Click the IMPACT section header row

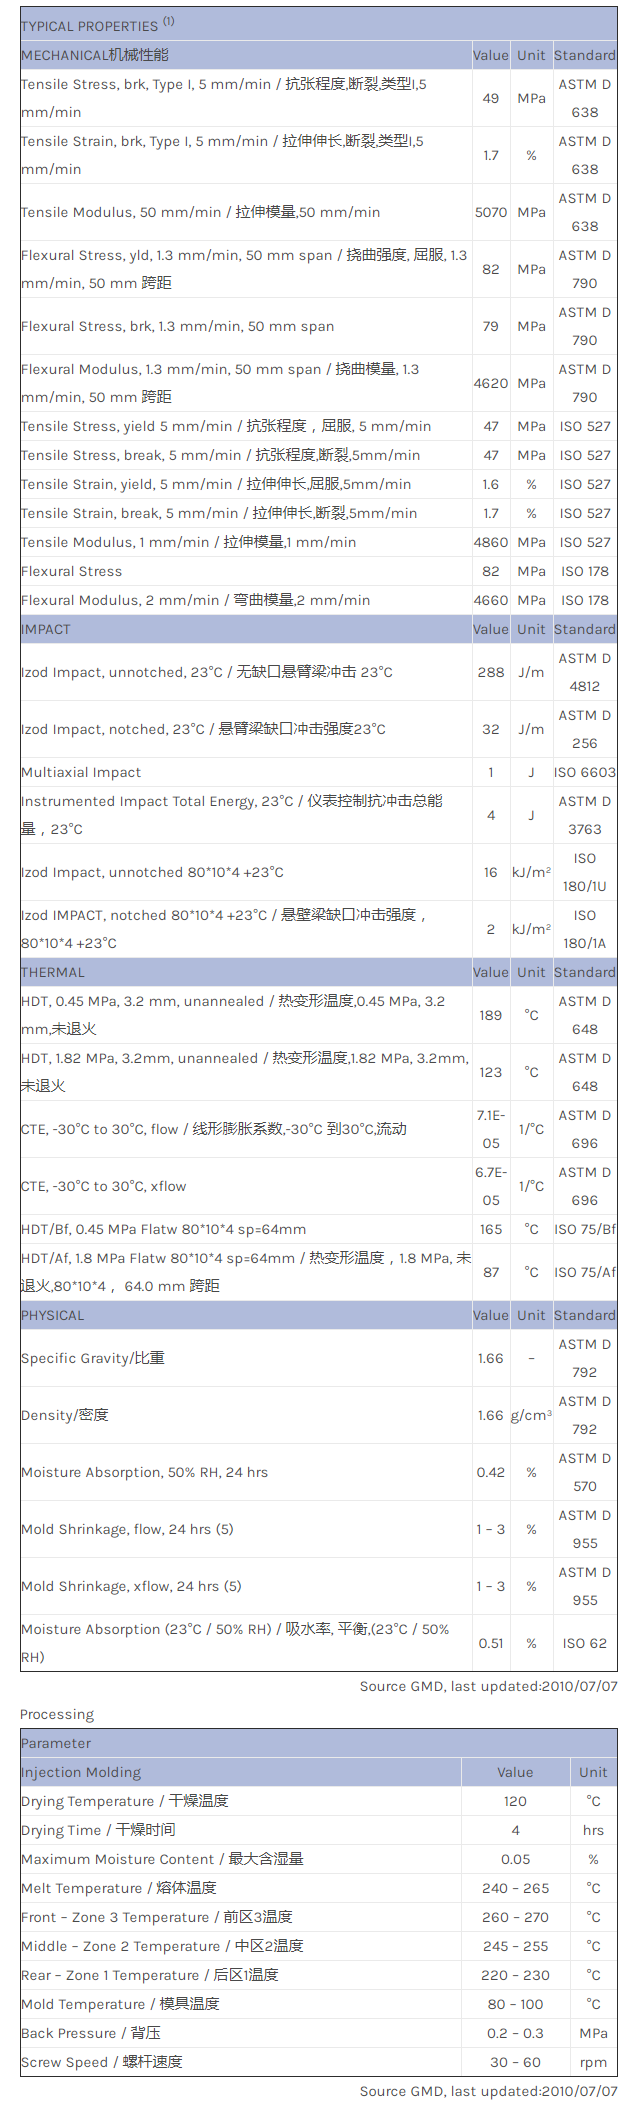(46, 629)
